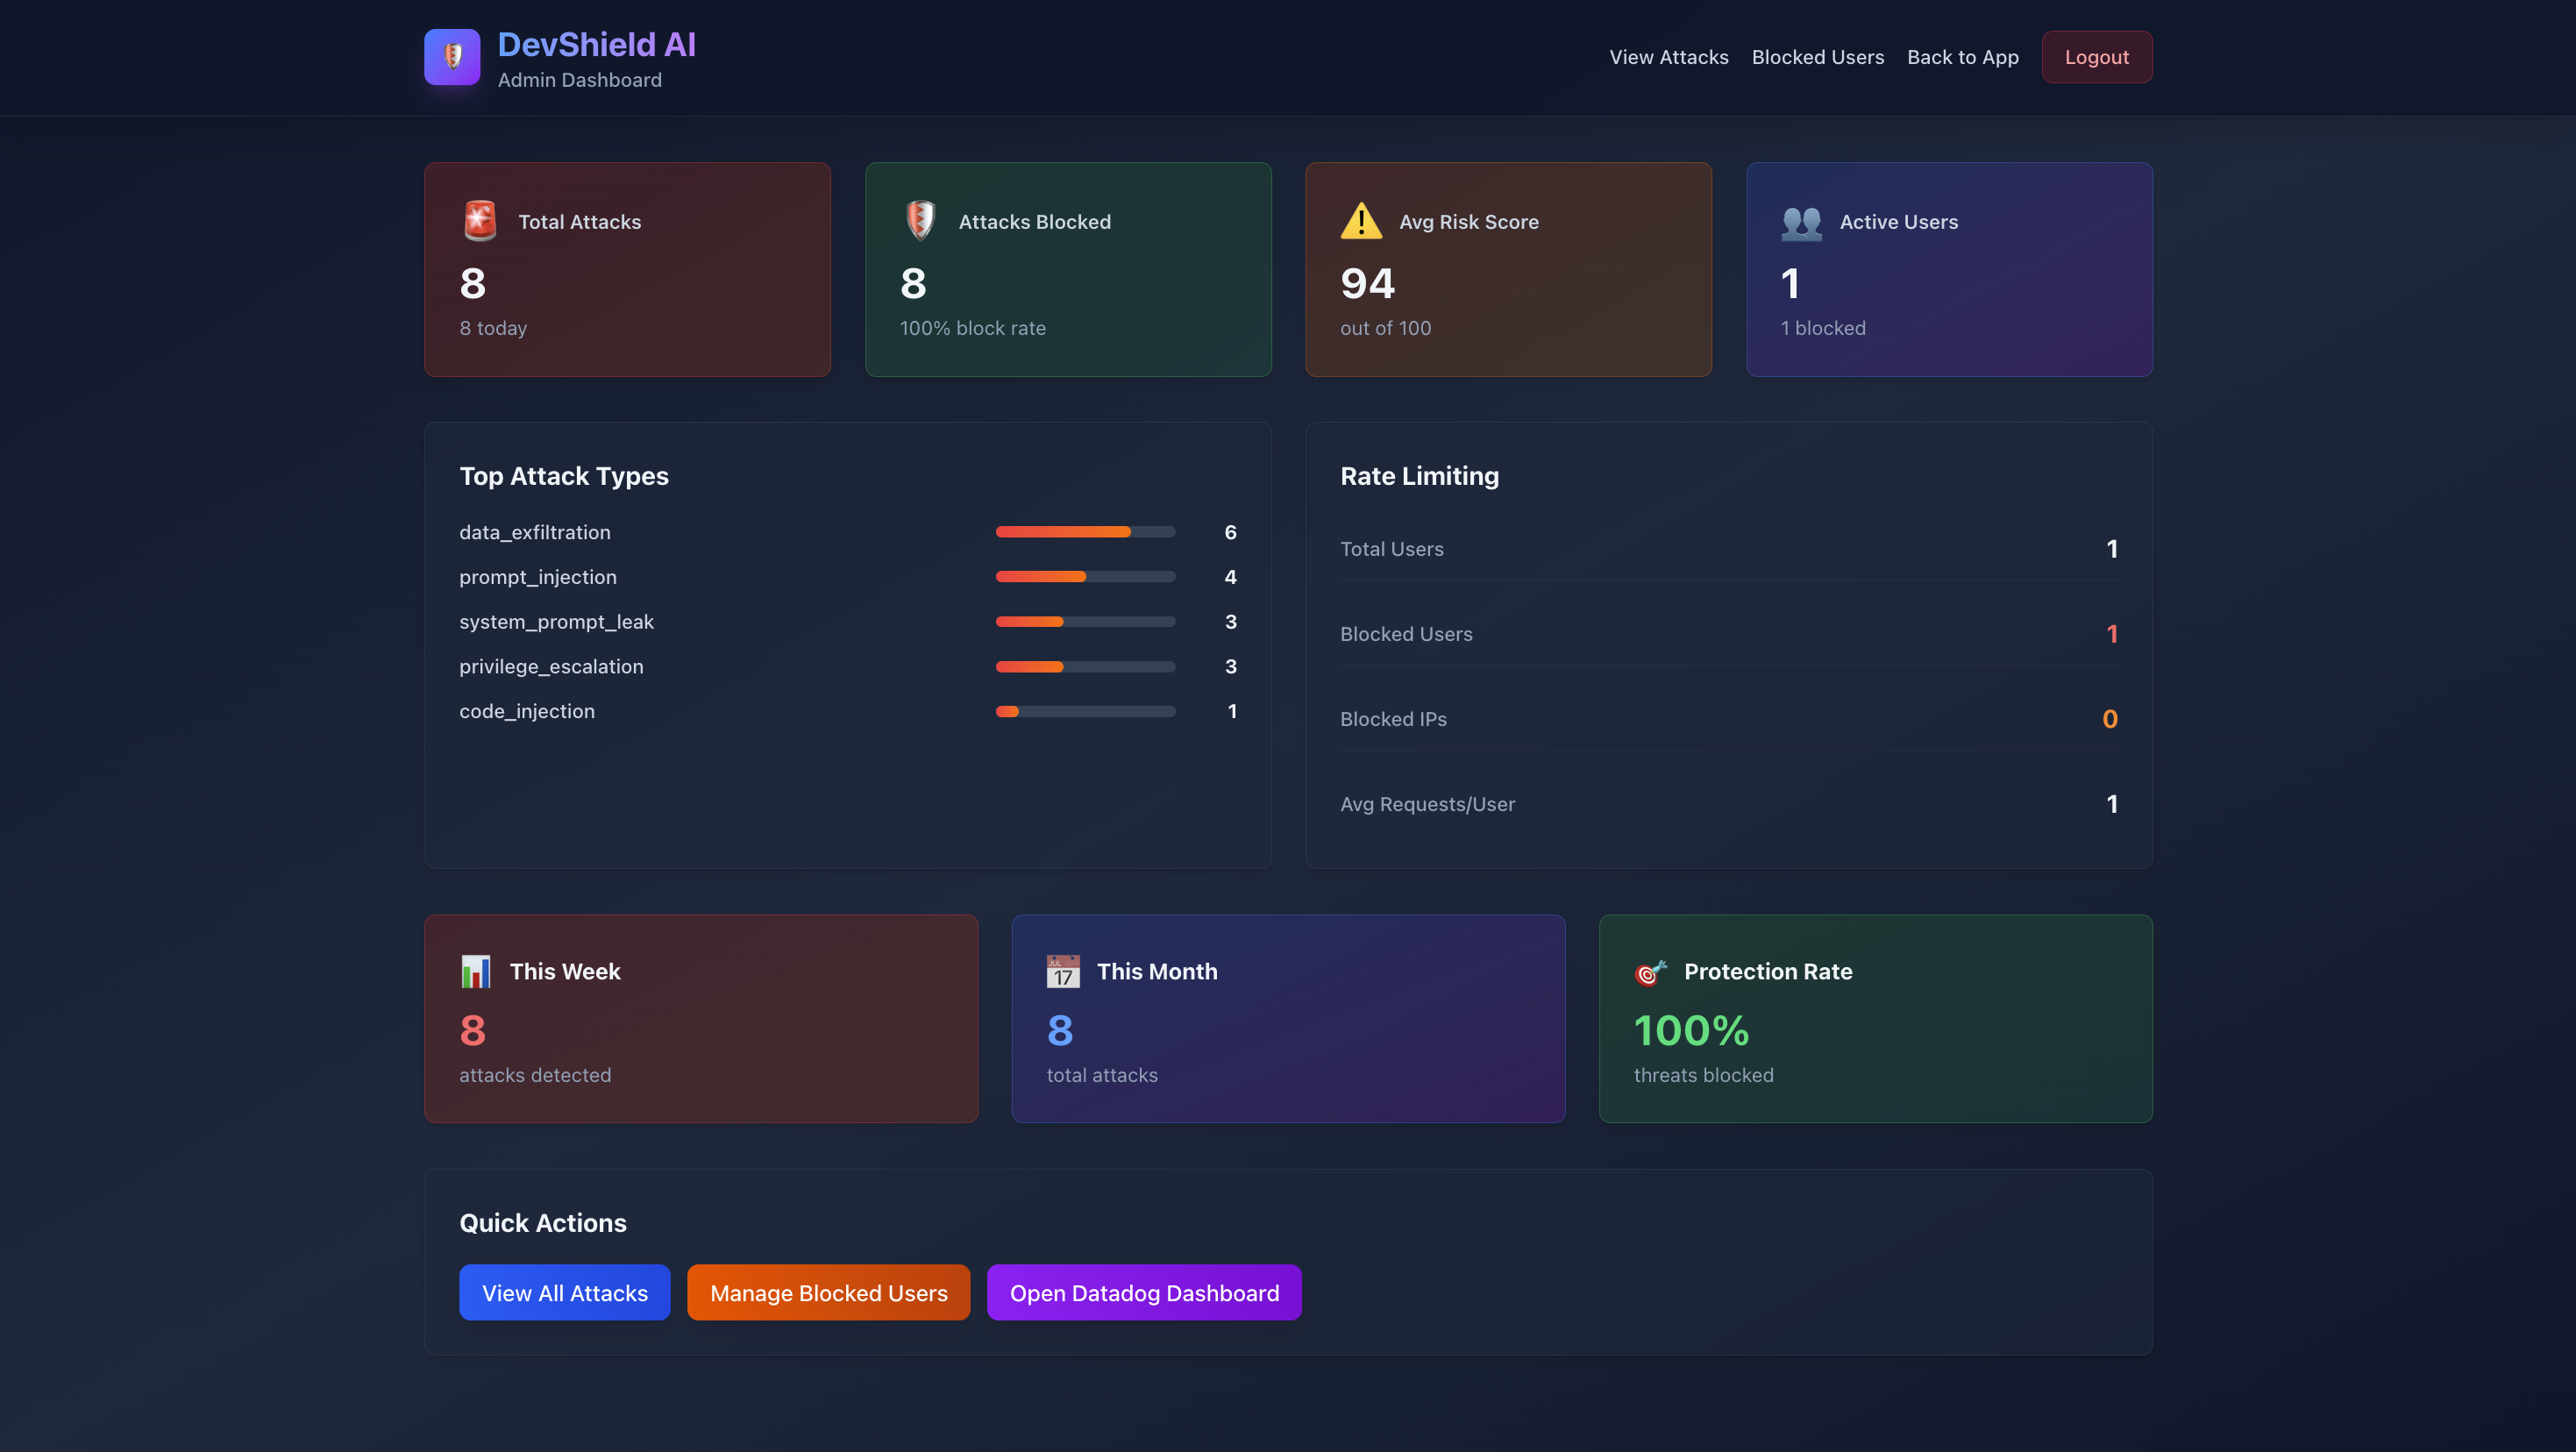Select the prompt_injection attack type row
The height and width of the screenshot is (1452, 2576).
tap(538, 577)
